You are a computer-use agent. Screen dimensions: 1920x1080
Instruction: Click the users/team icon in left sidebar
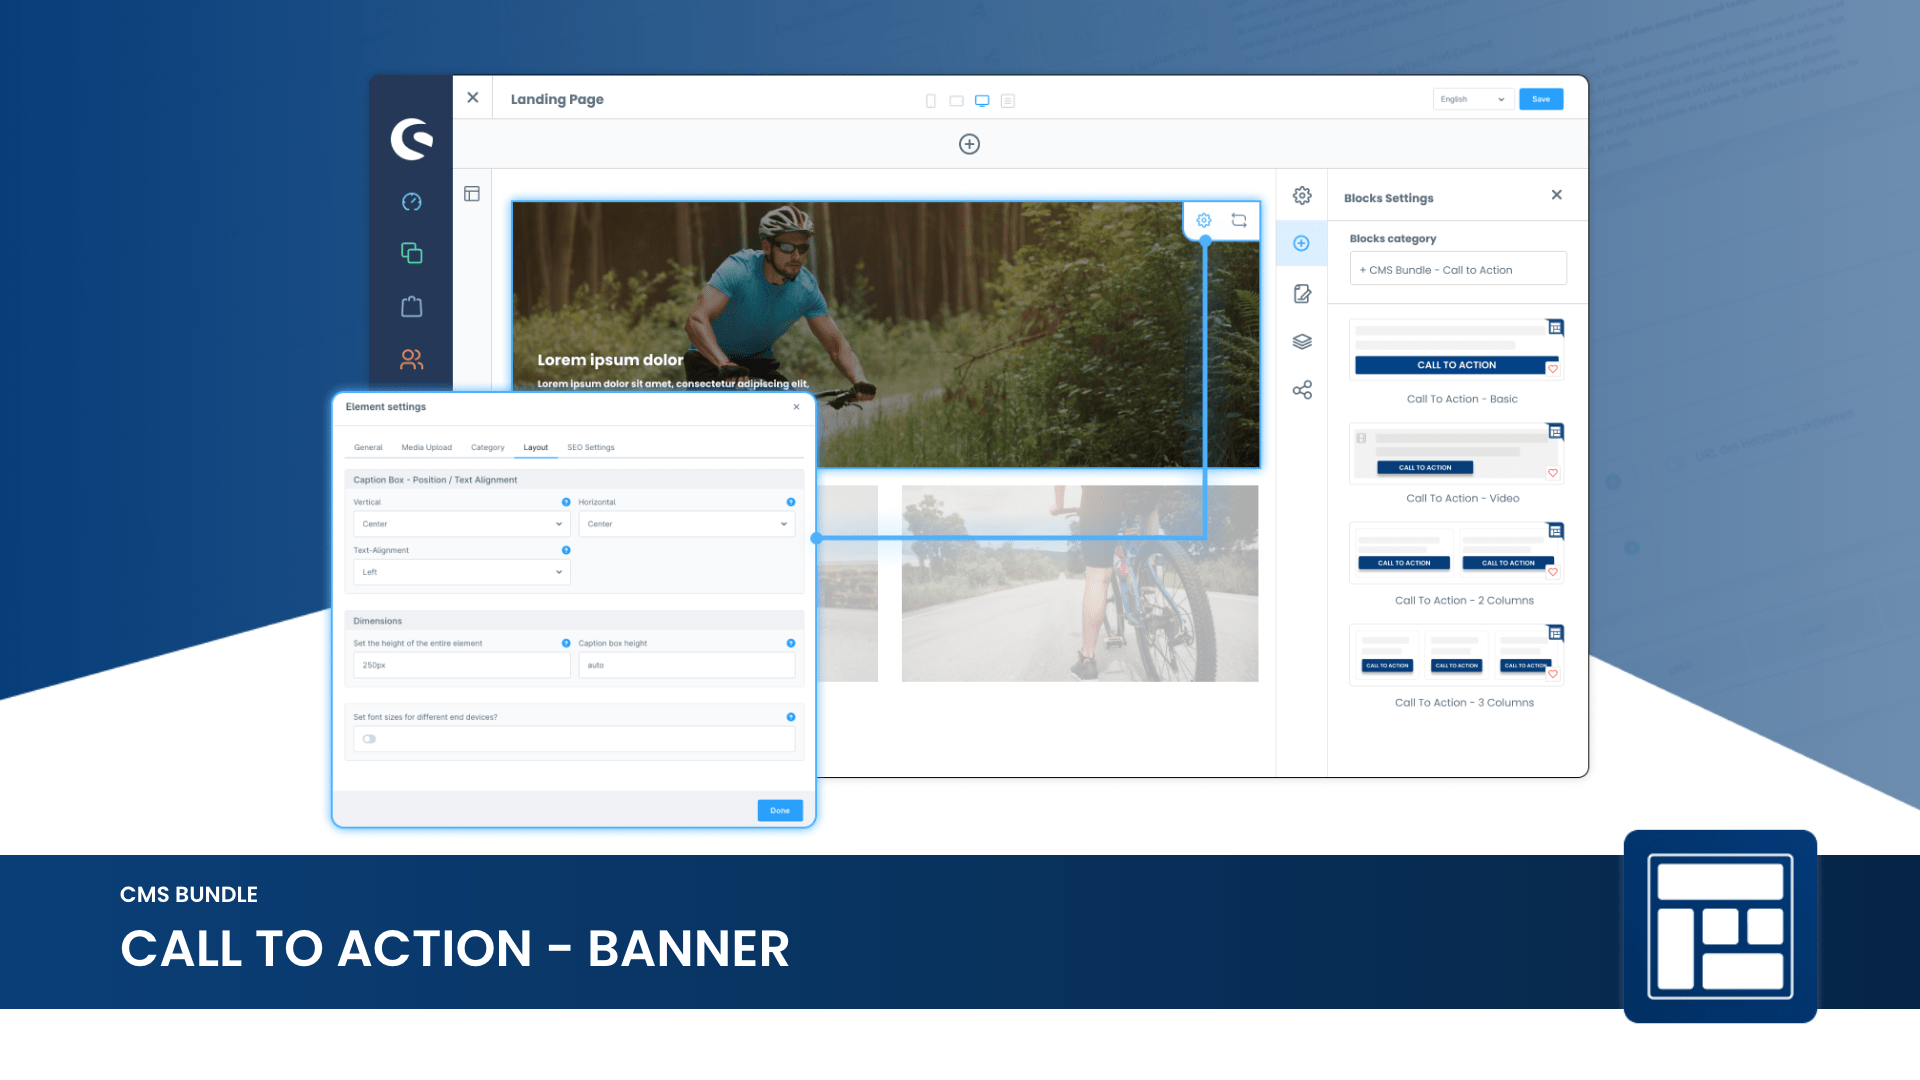(411, 357)
